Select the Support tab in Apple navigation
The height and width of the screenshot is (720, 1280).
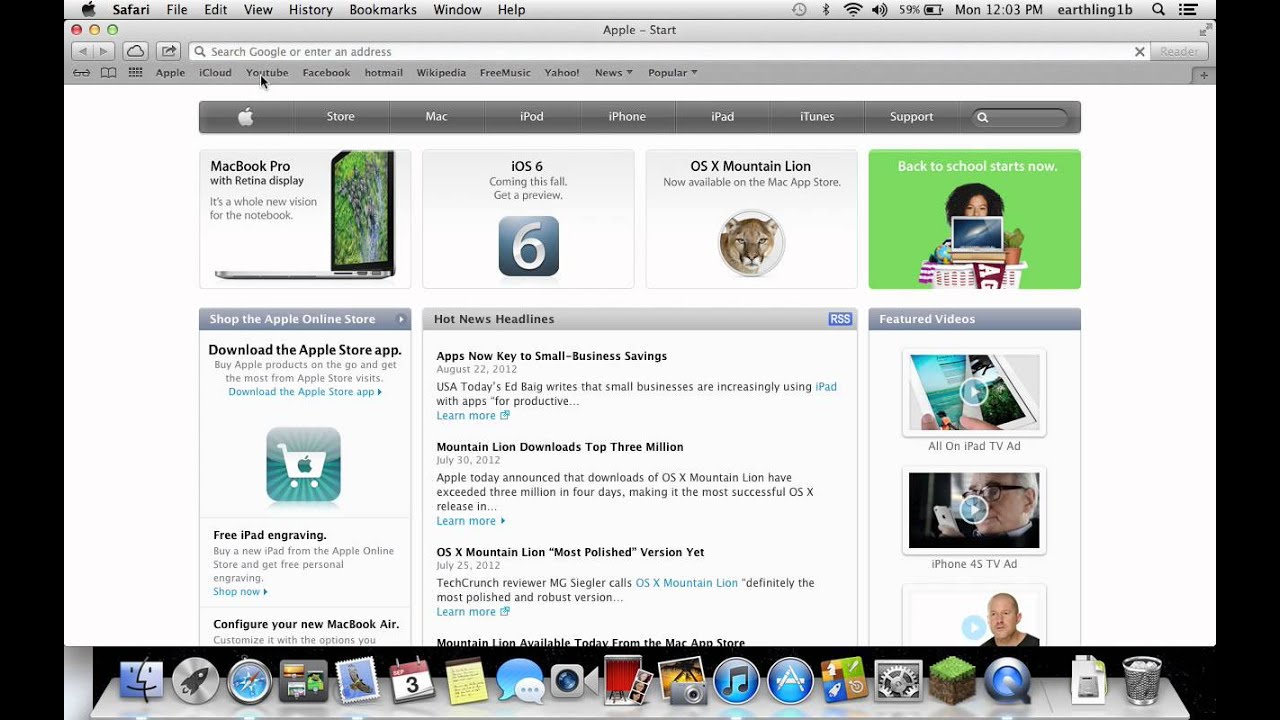click(912, 117)
